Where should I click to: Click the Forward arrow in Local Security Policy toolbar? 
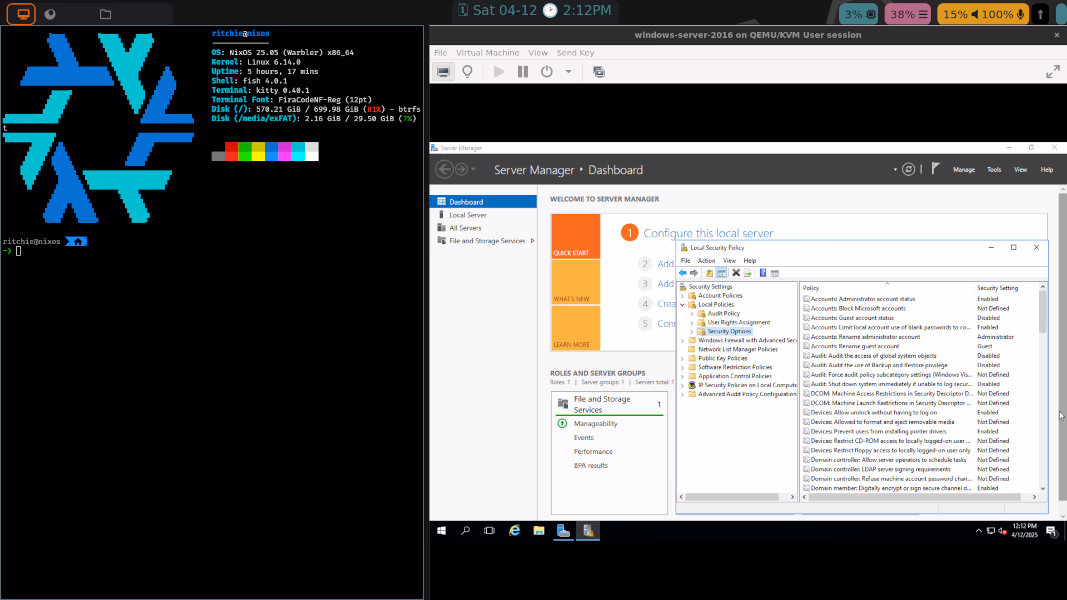click(694, 273)
